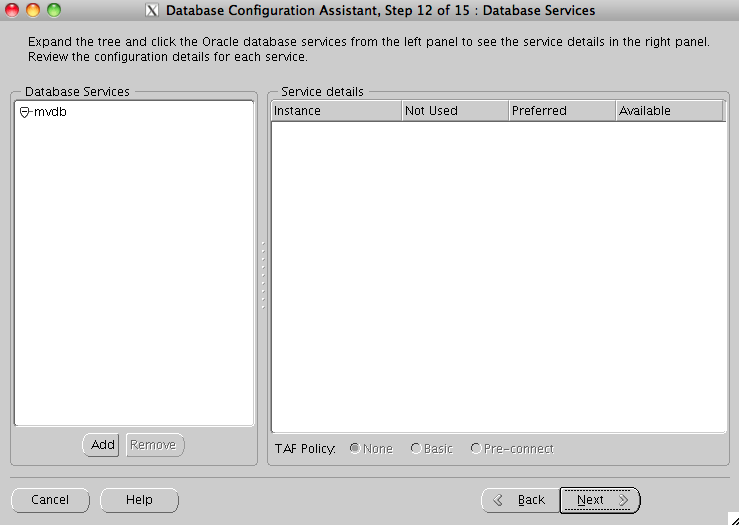Image resolution: width=739 pixels, height=525 pixels.
Task: Select the mvdb database in the tree
Action: point(50,112)
